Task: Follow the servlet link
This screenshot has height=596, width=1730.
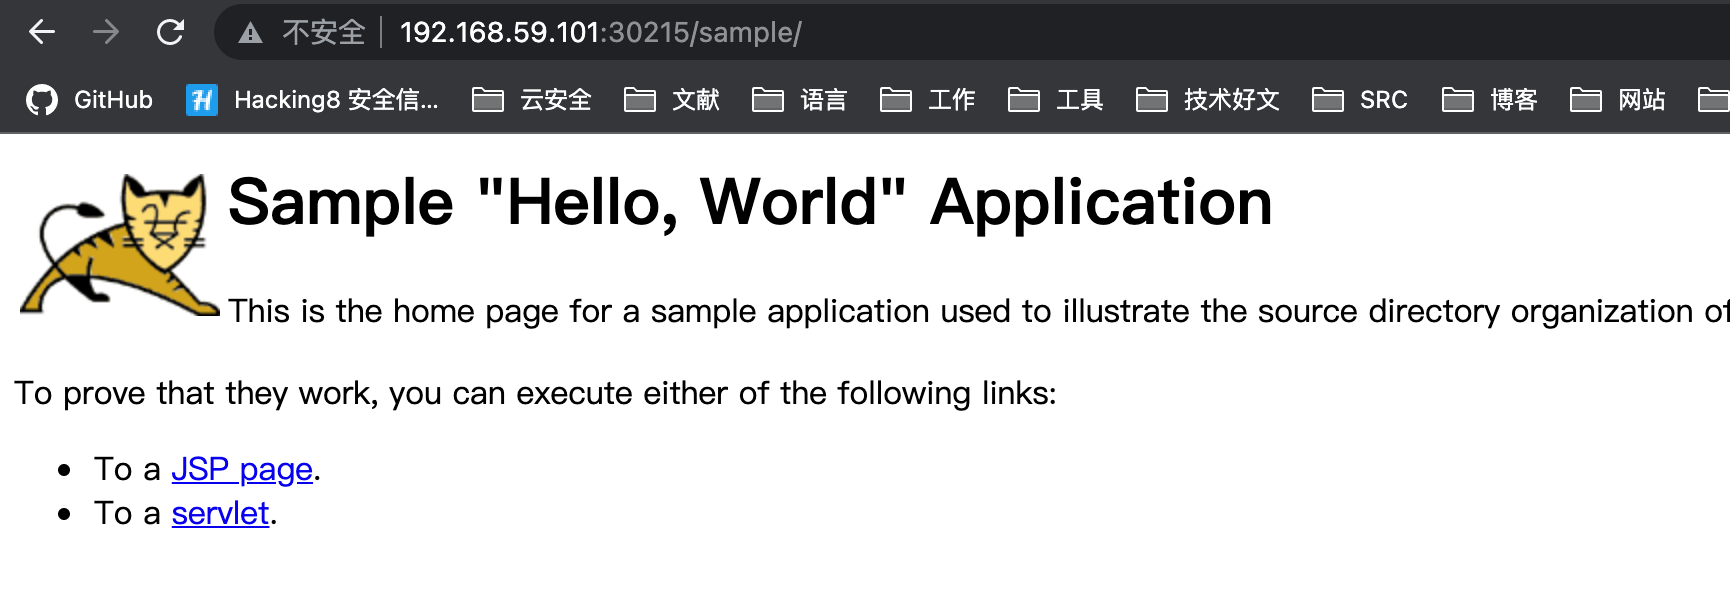Action: pyautogui.click(x=220, y=513)
